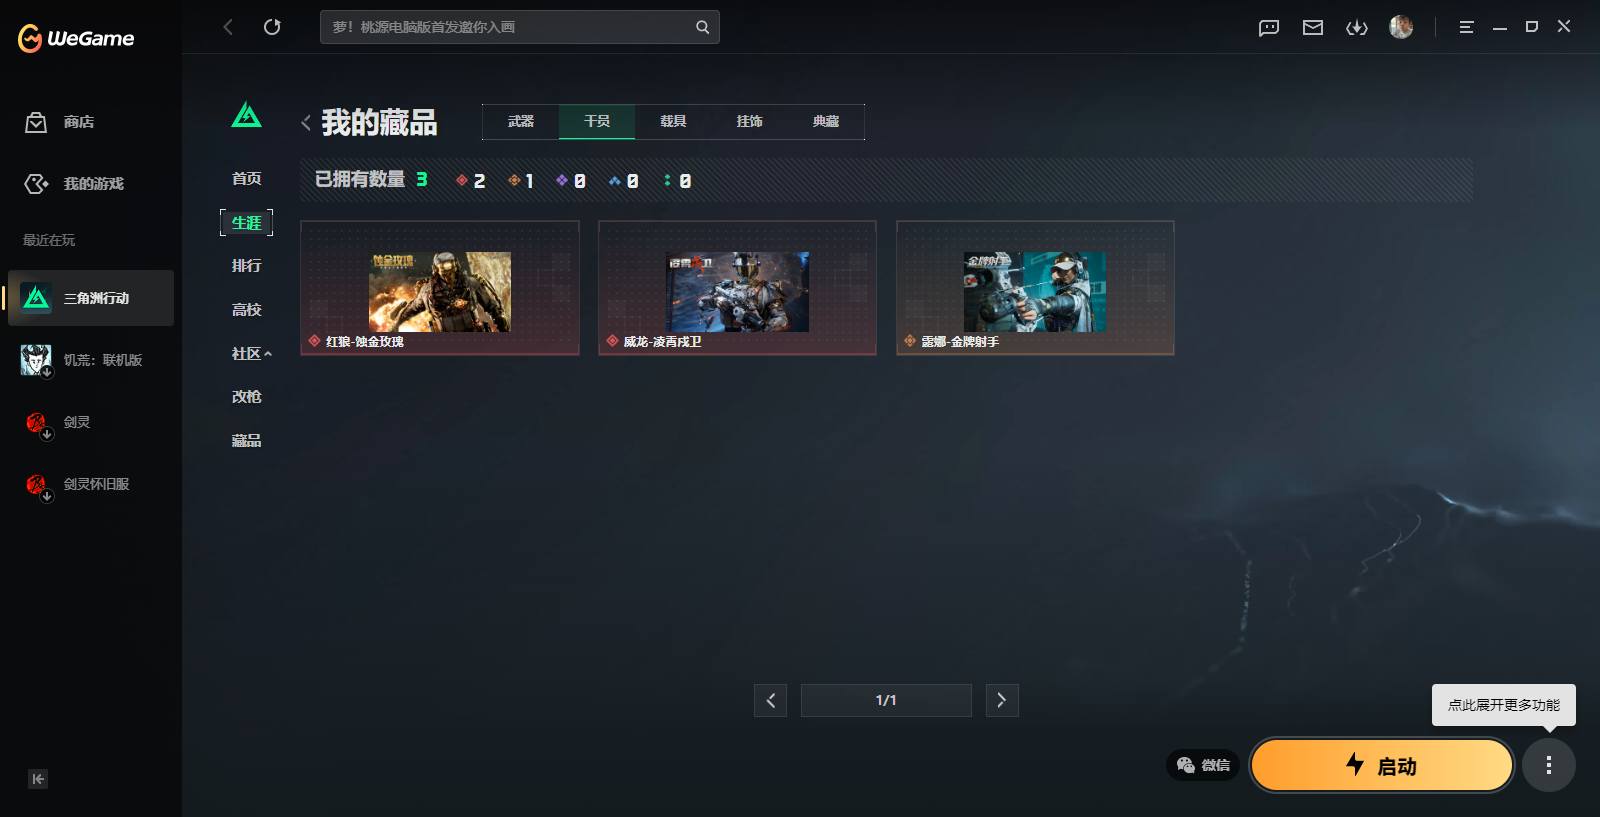The width and height of the screenshot is (1600, 817).
Task: Select 剑灵怀旧服 in recent games
Action: point(91,484)
